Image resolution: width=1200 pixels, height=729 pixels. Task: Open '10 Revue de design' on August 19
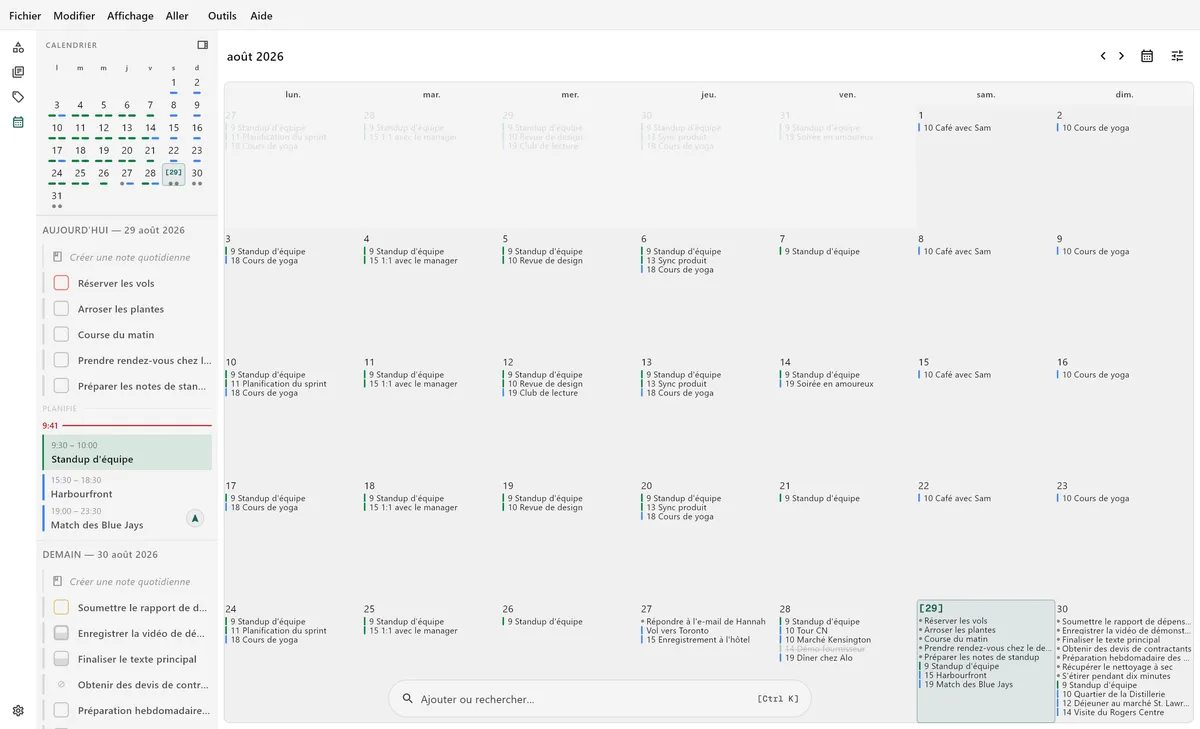[545, 507]
